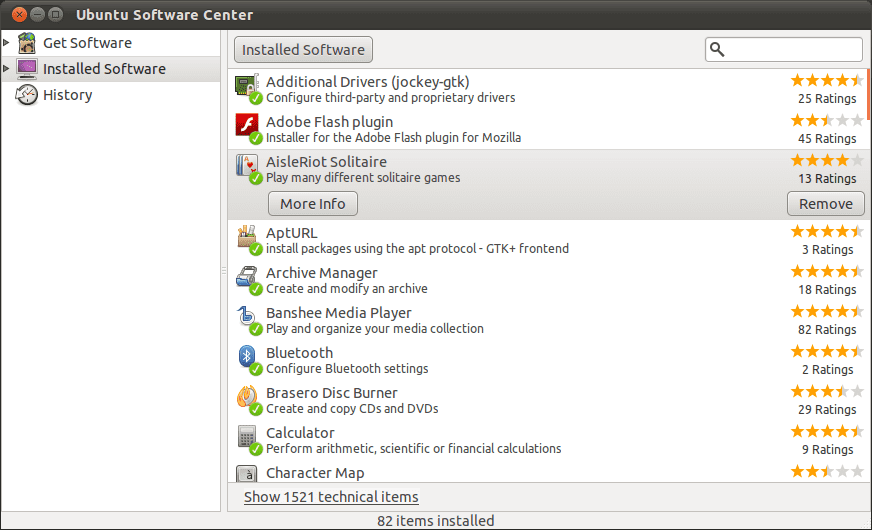Select the AptURL title
The height and width of the screenshot is (530, 872).
pyautogui.click(x=291, y=233)
